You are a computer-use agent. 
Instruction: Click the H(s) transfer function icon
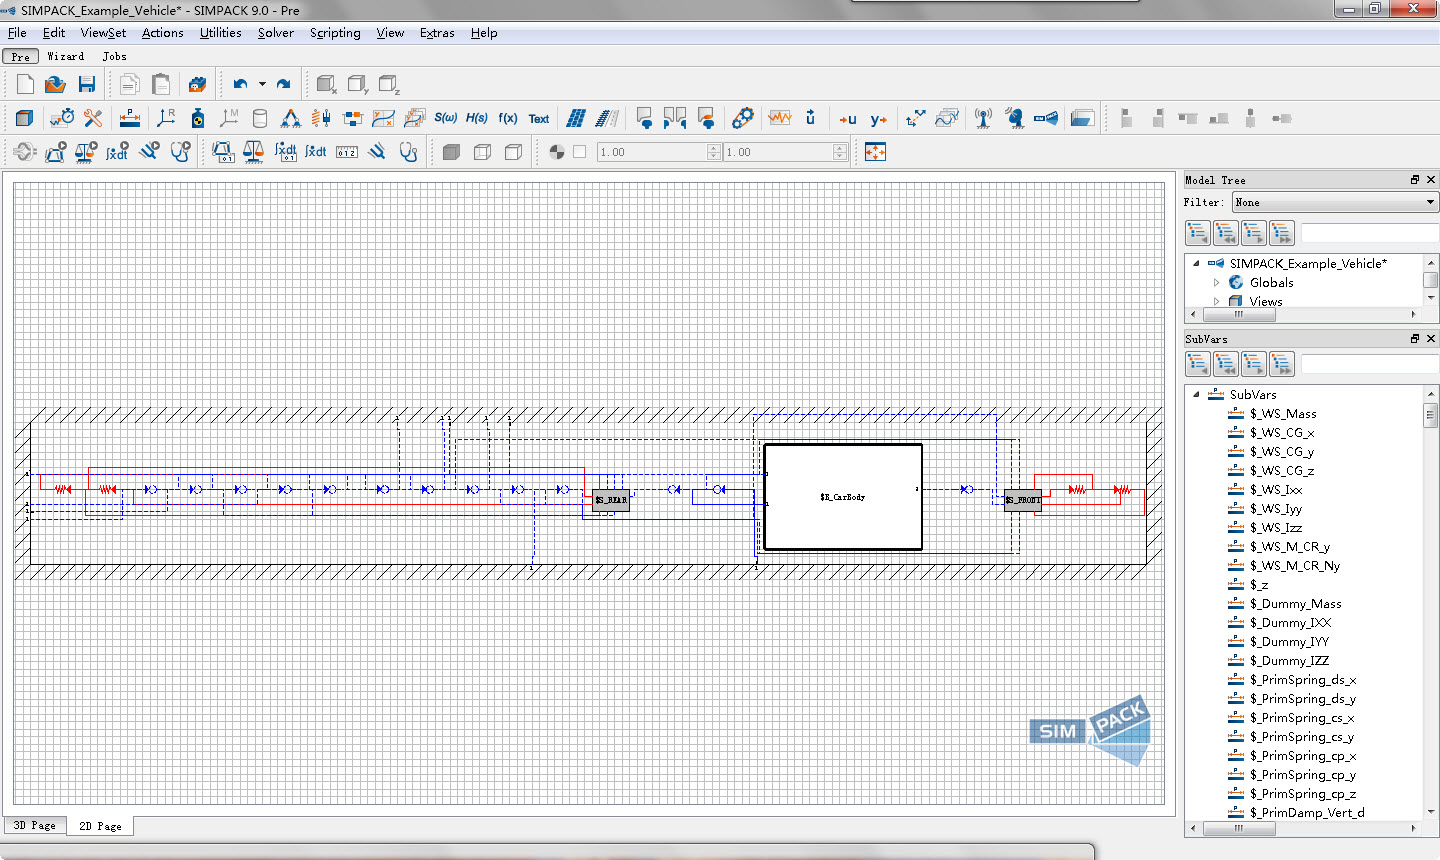[x=477, y=118]
